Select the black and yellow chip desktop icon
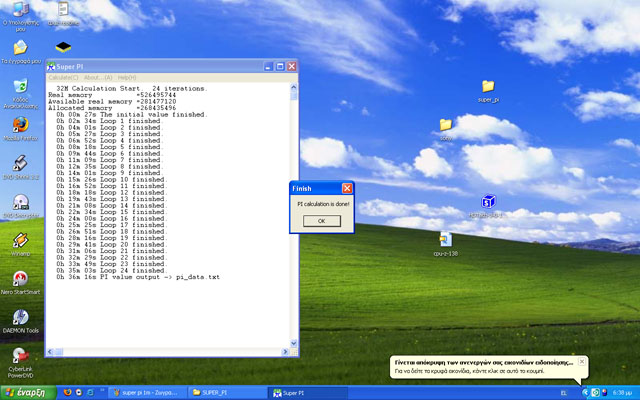 (63, 47)
